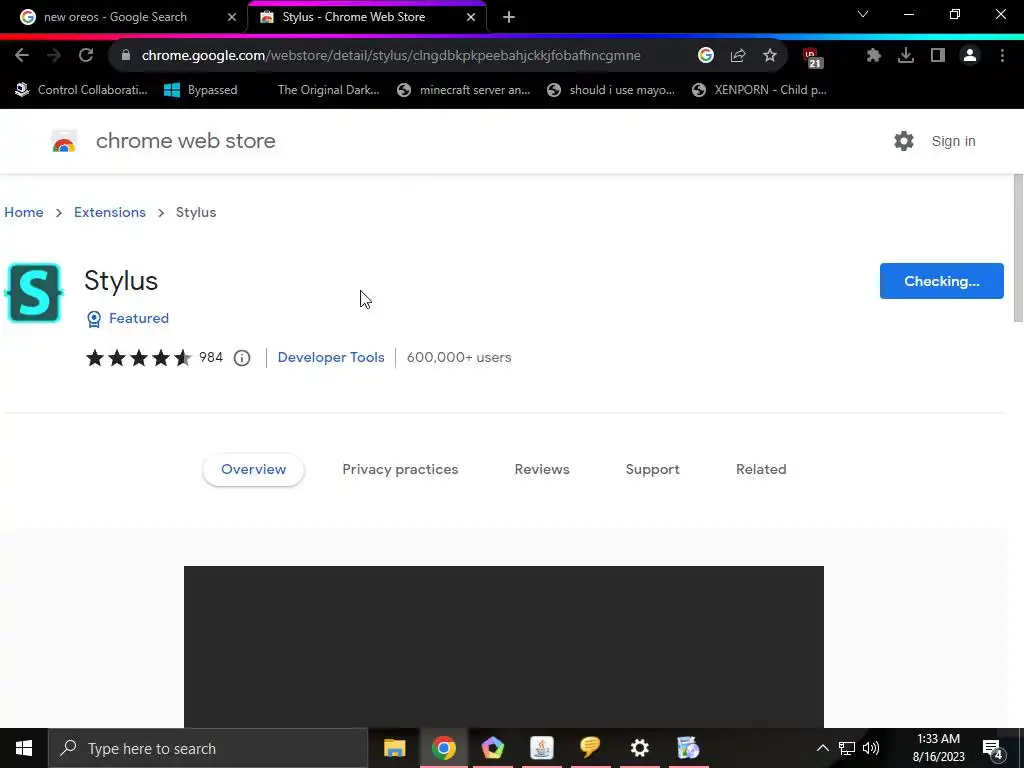Screen dimensions: 1024x768
Task: Open a new tab with the plus button
Action: click(509, 17)
